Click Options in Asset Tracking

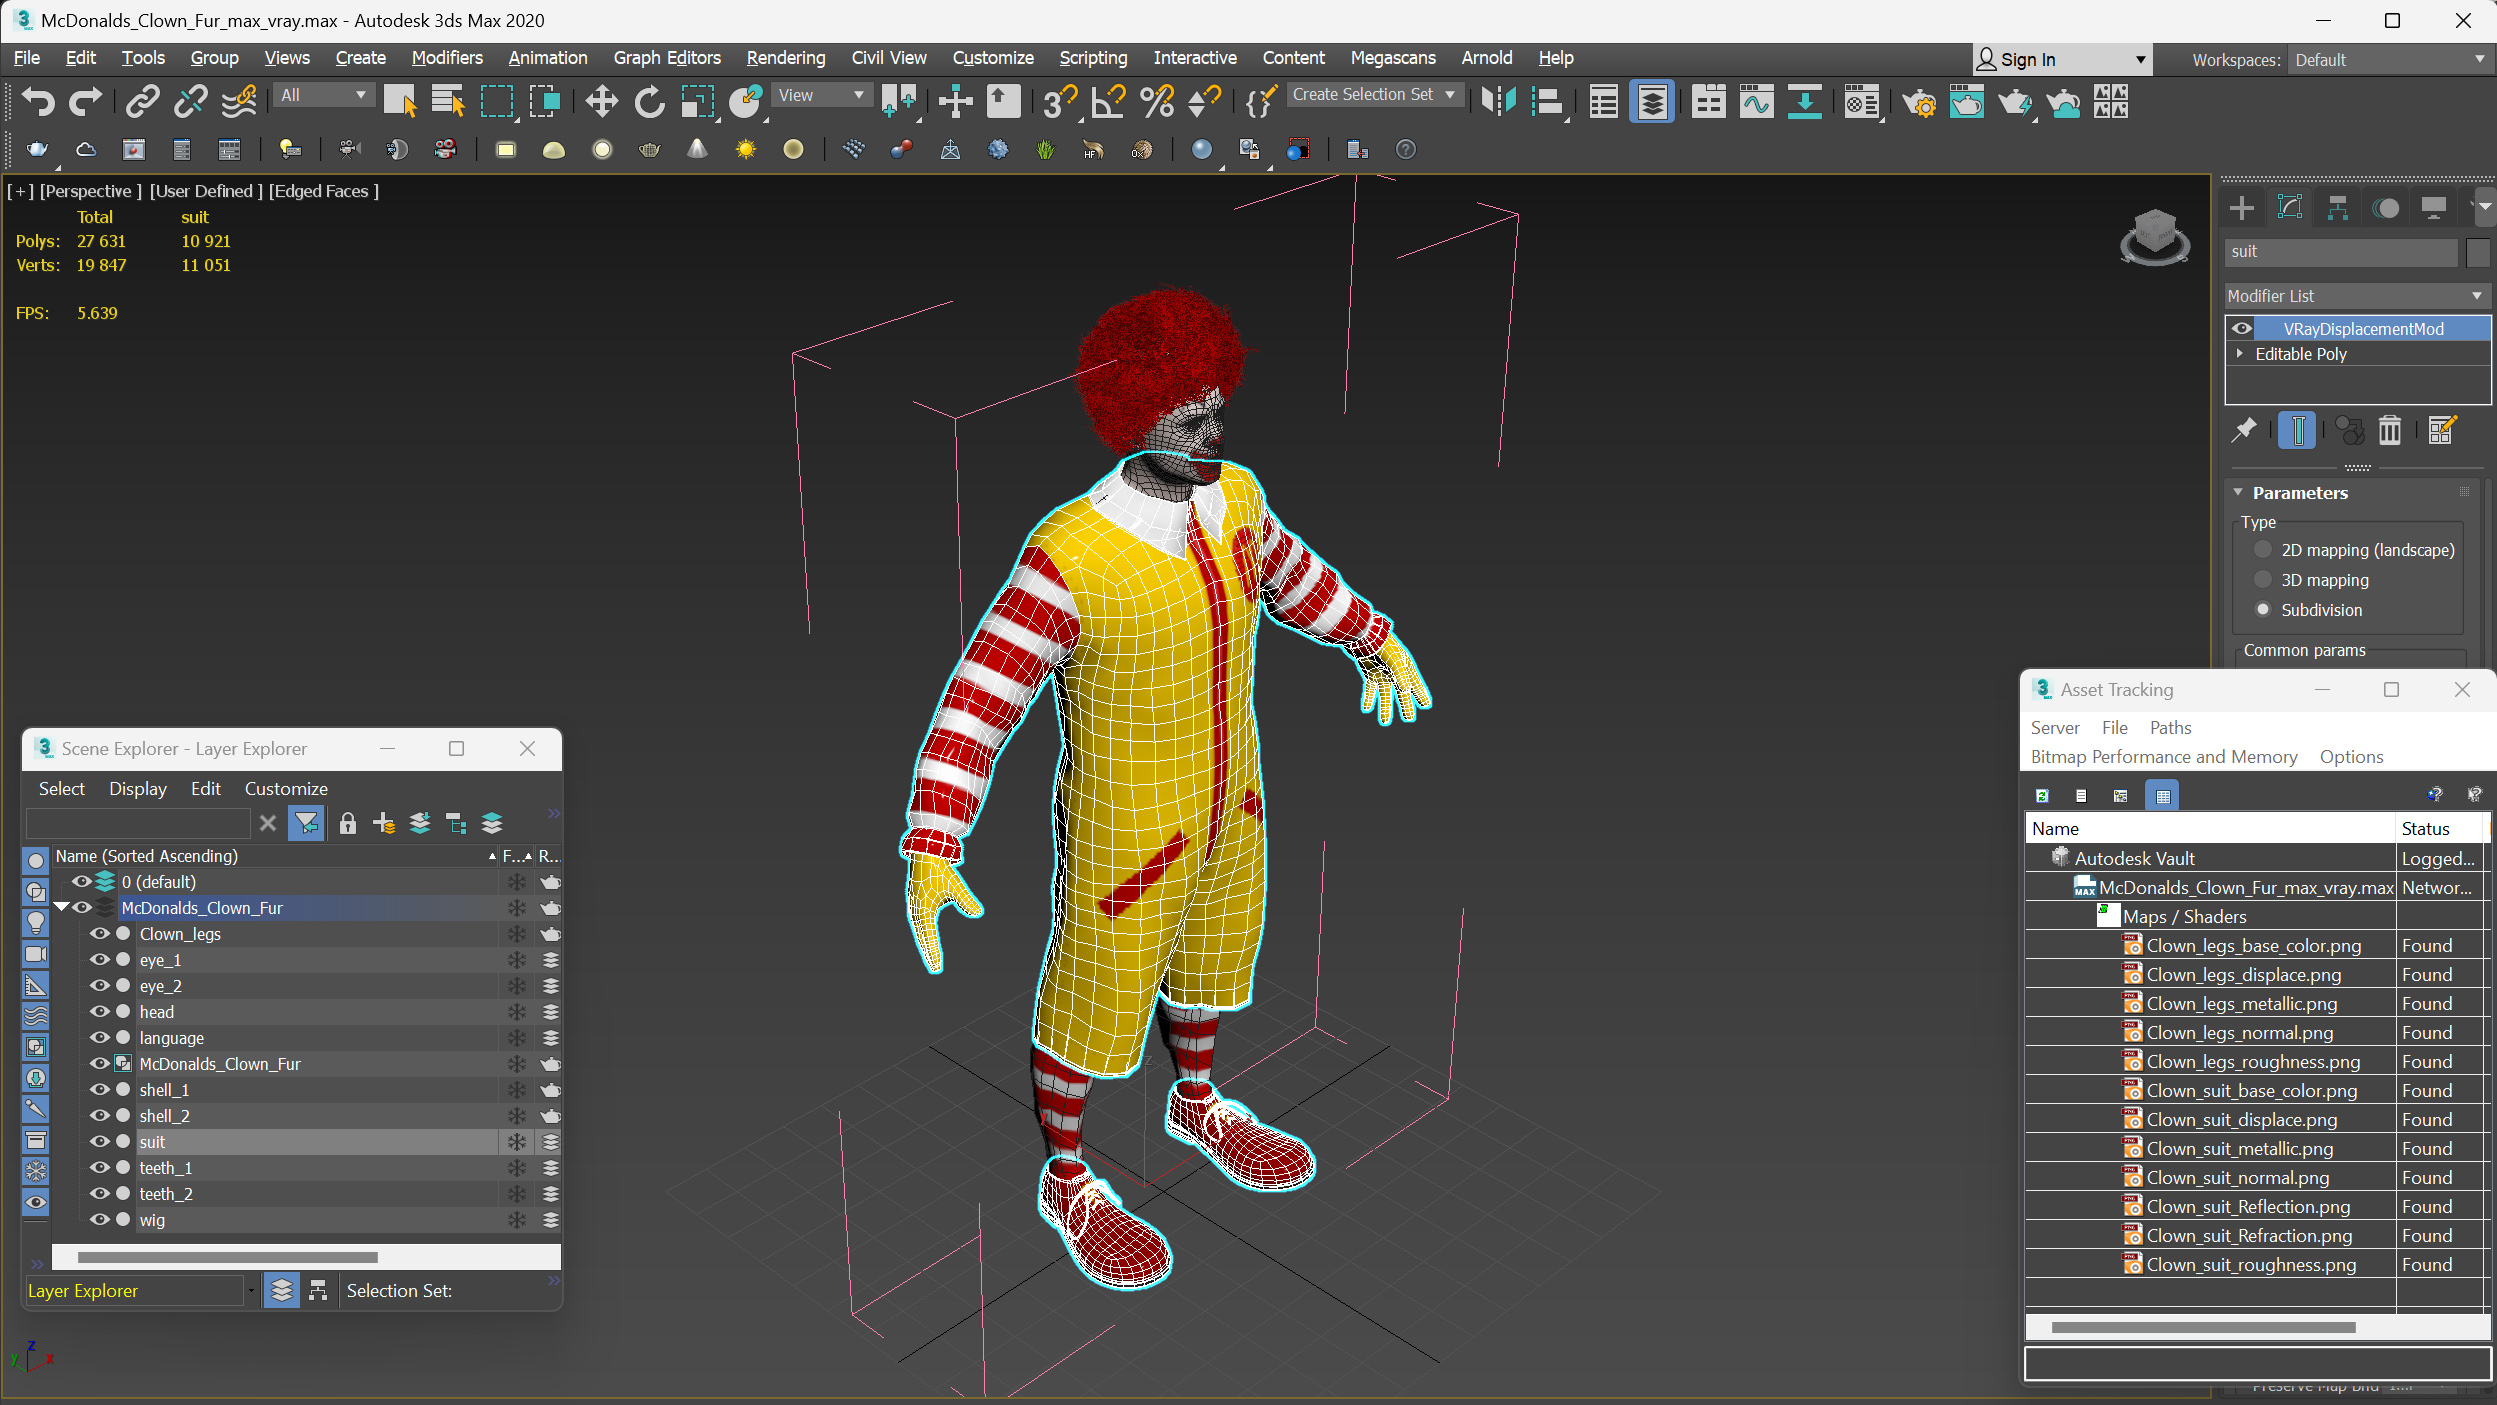2351,757
